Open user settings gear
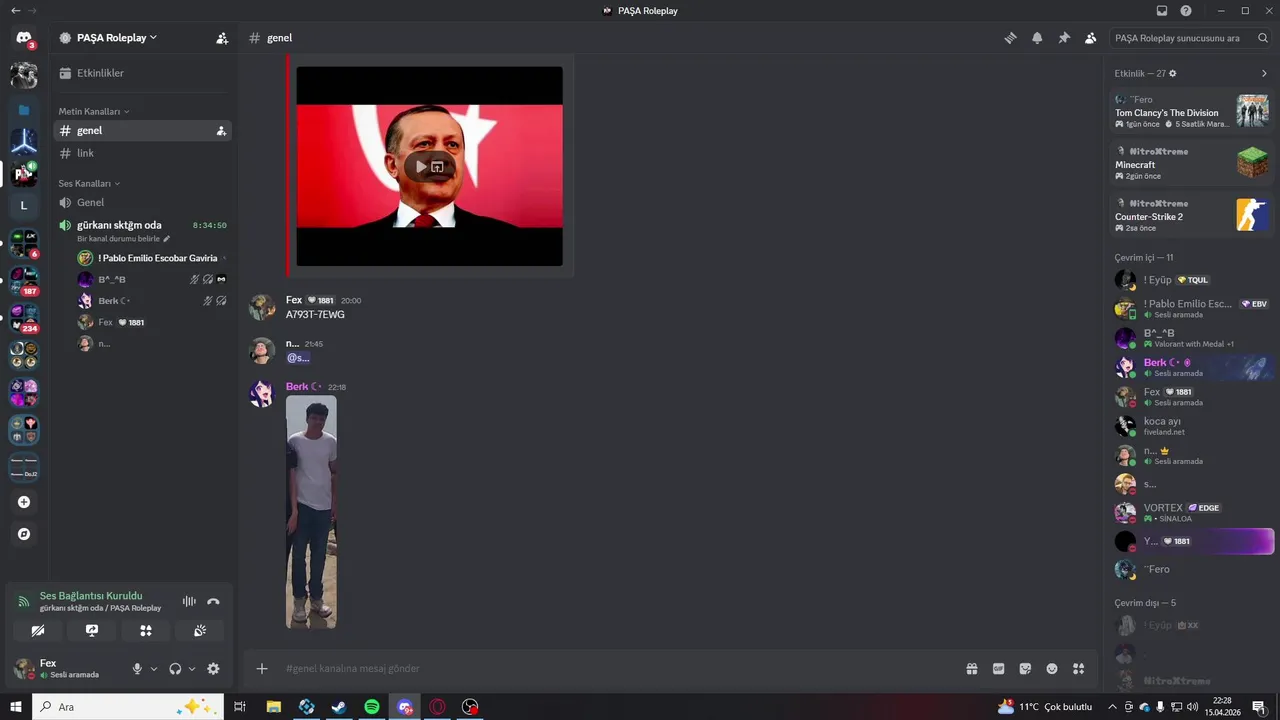The height and width of the screenshot is (720, 1280). 213,669
